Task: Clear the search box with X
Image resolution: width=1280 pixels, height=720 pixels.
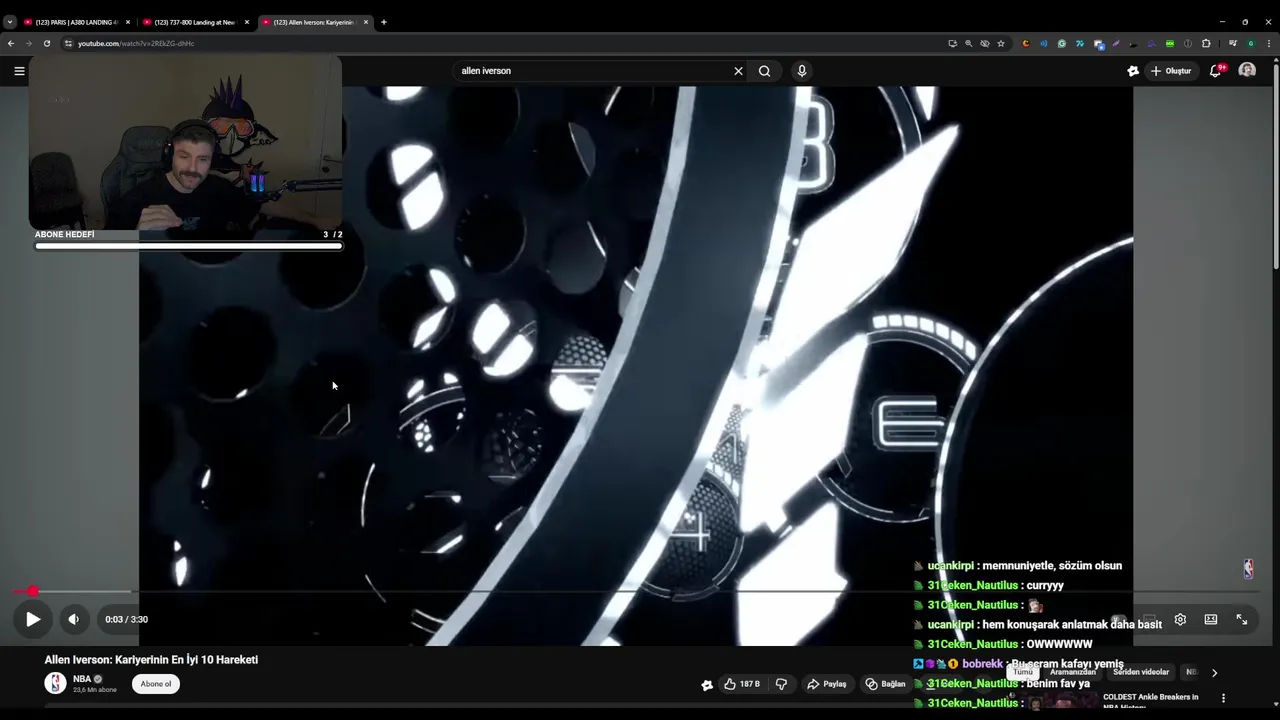Action: click(x=738, y=71)
